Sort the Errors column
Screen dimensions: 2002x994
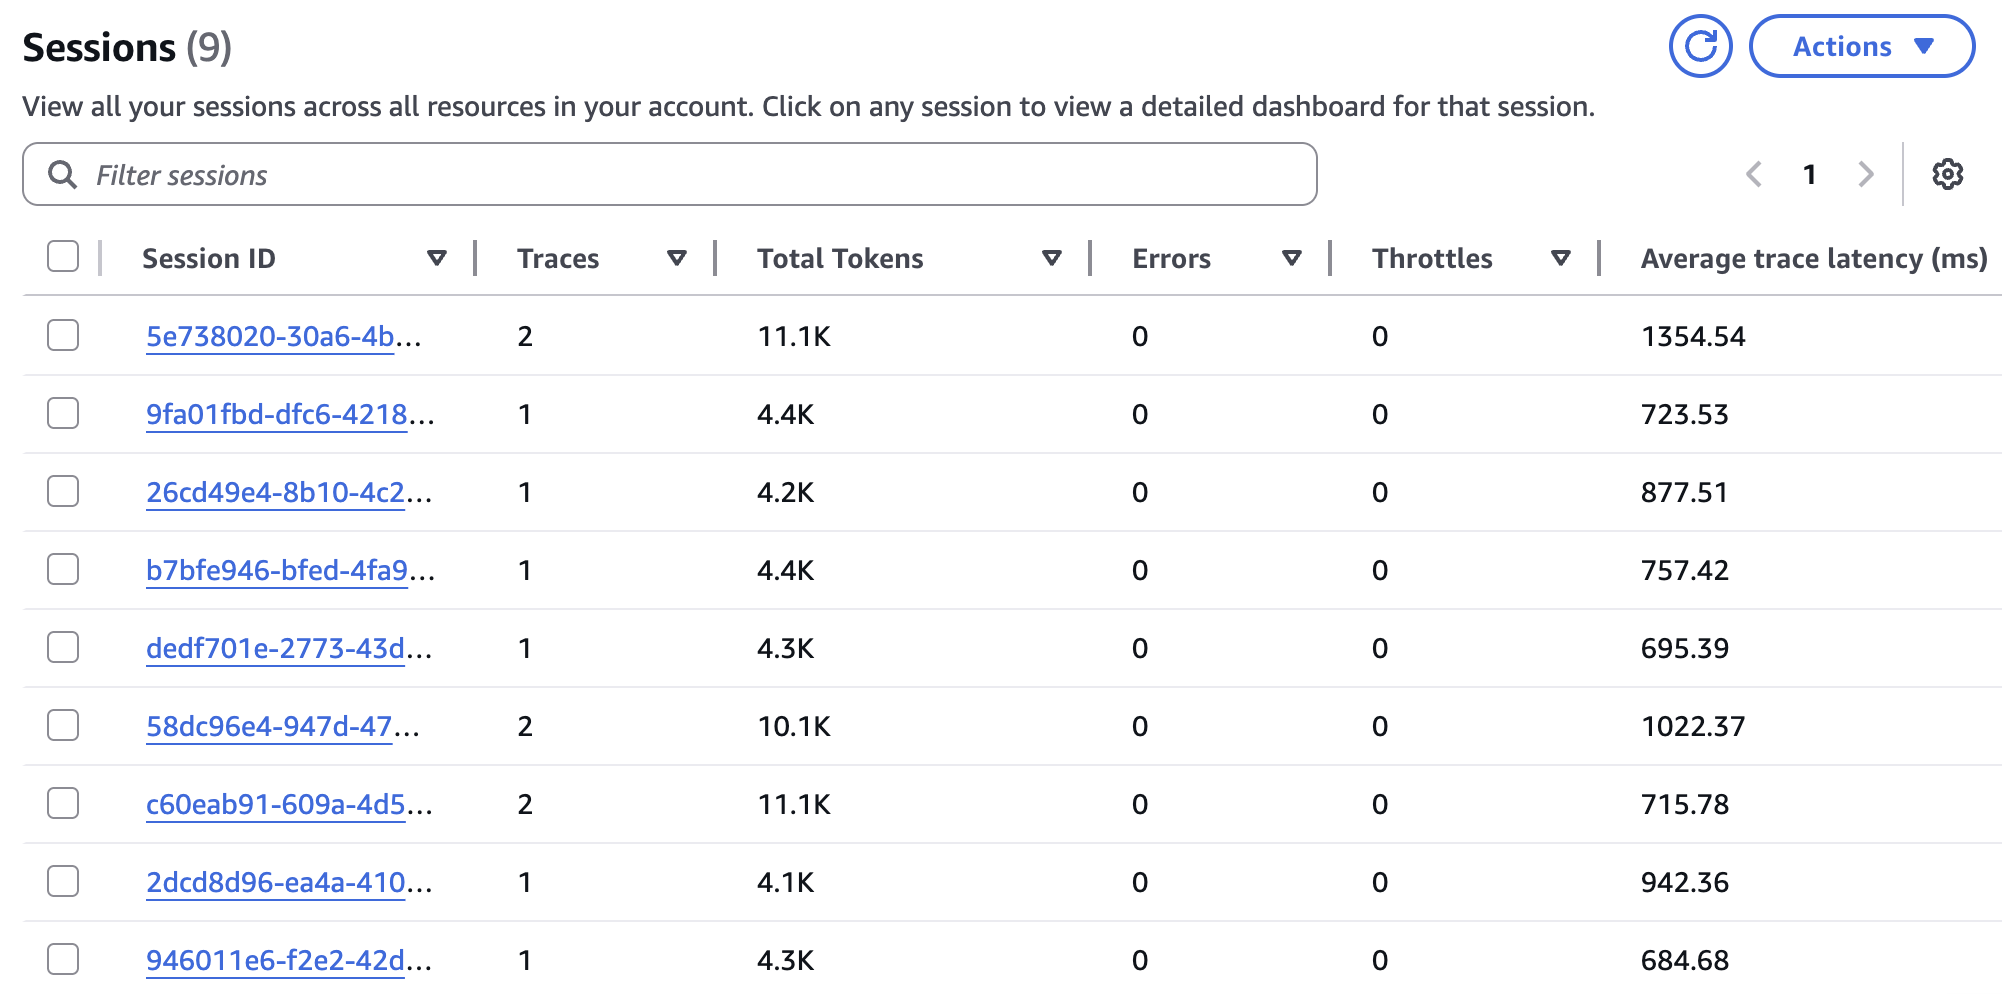click(1293, 258)
